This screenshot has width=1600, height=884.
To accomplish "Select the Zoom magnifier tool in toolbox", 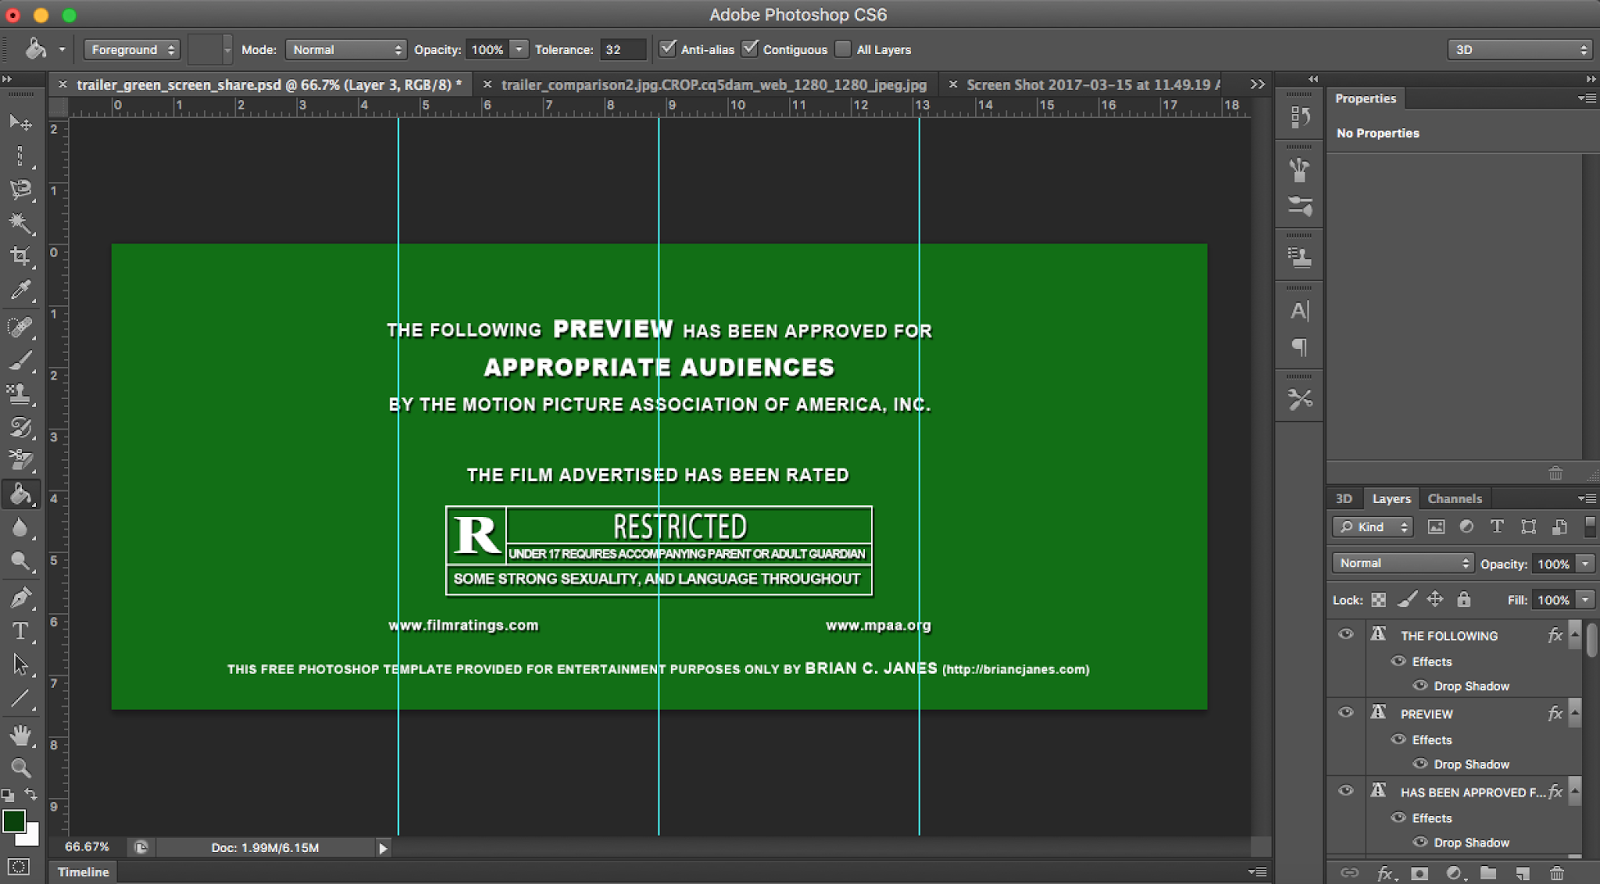I will click(20, 768).
